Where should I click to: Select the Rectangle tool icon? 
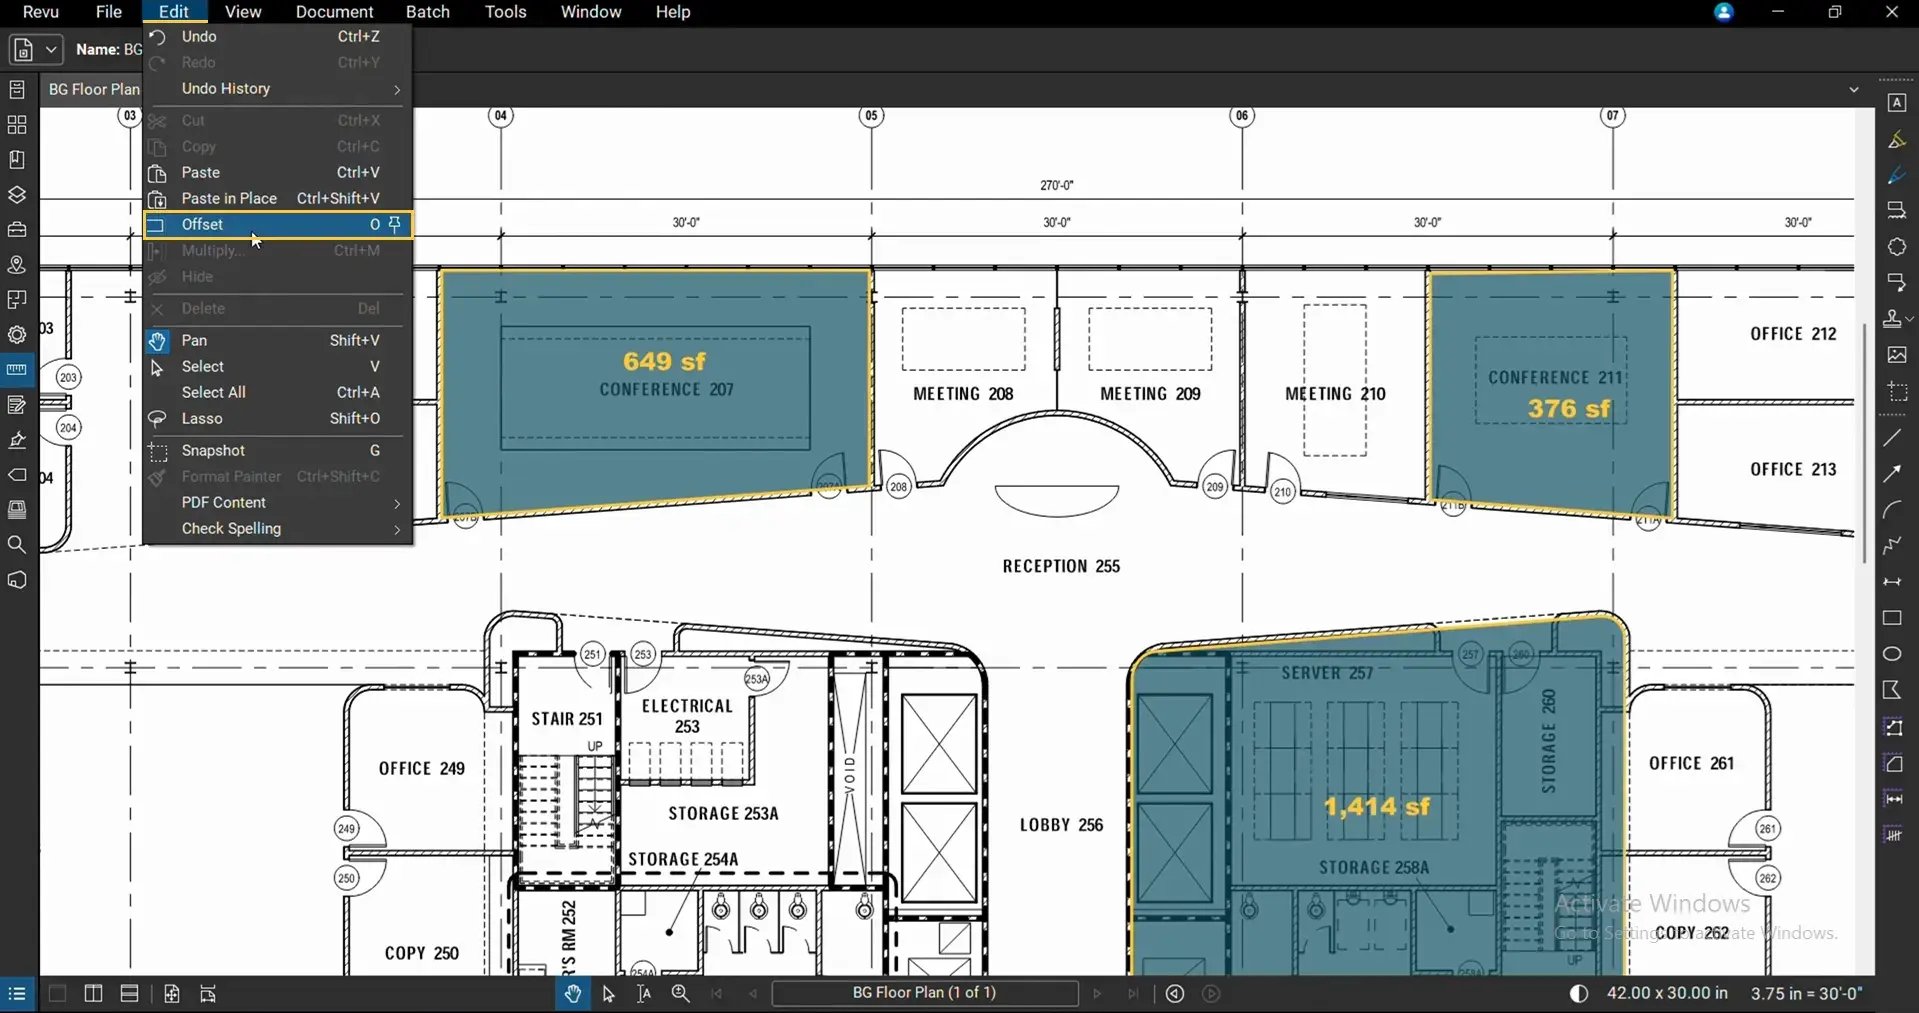point(1892,618)
